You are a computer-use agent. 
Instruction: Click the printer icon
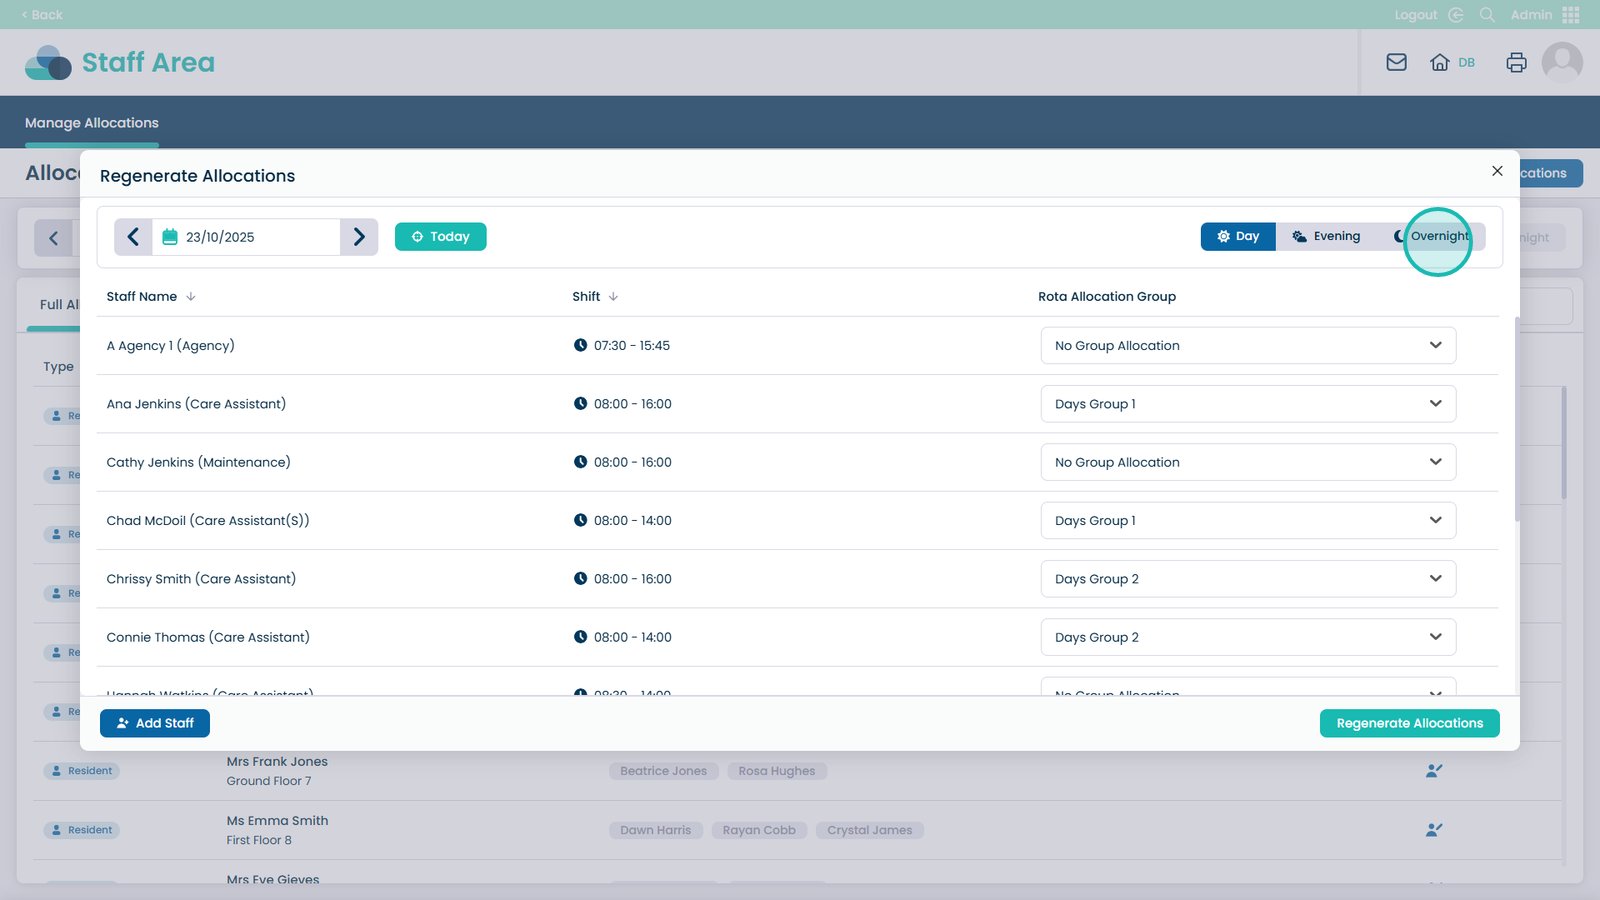1516,62
